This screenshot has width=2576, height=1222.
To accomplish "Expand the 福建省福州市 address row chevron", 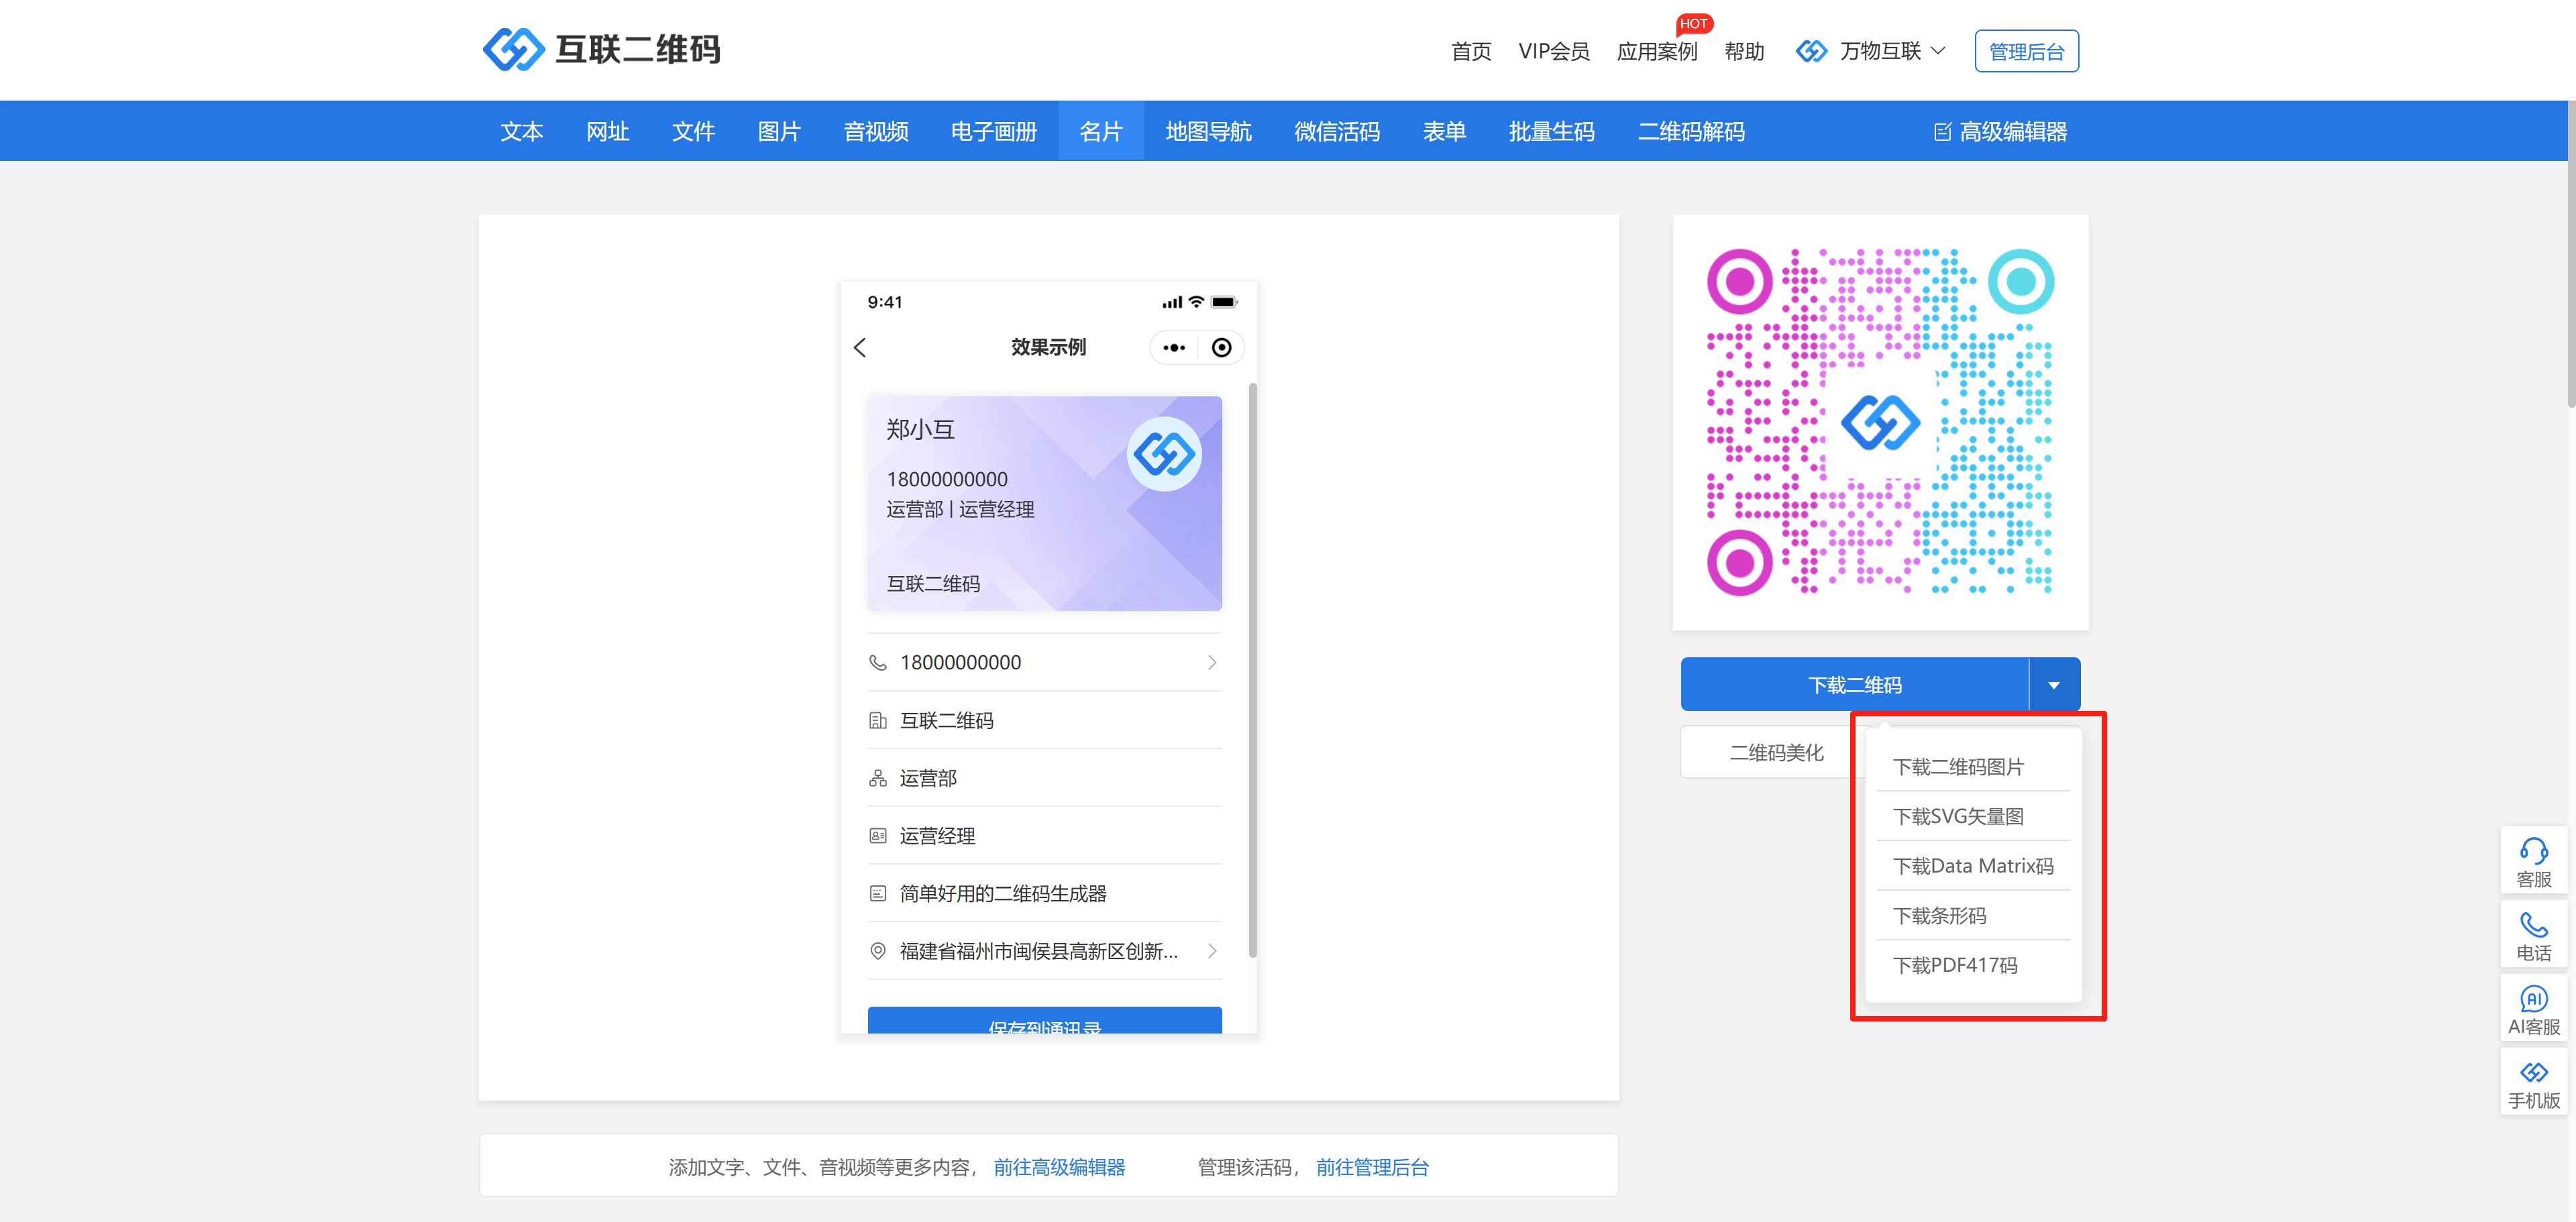I will tap(1212, 951).
